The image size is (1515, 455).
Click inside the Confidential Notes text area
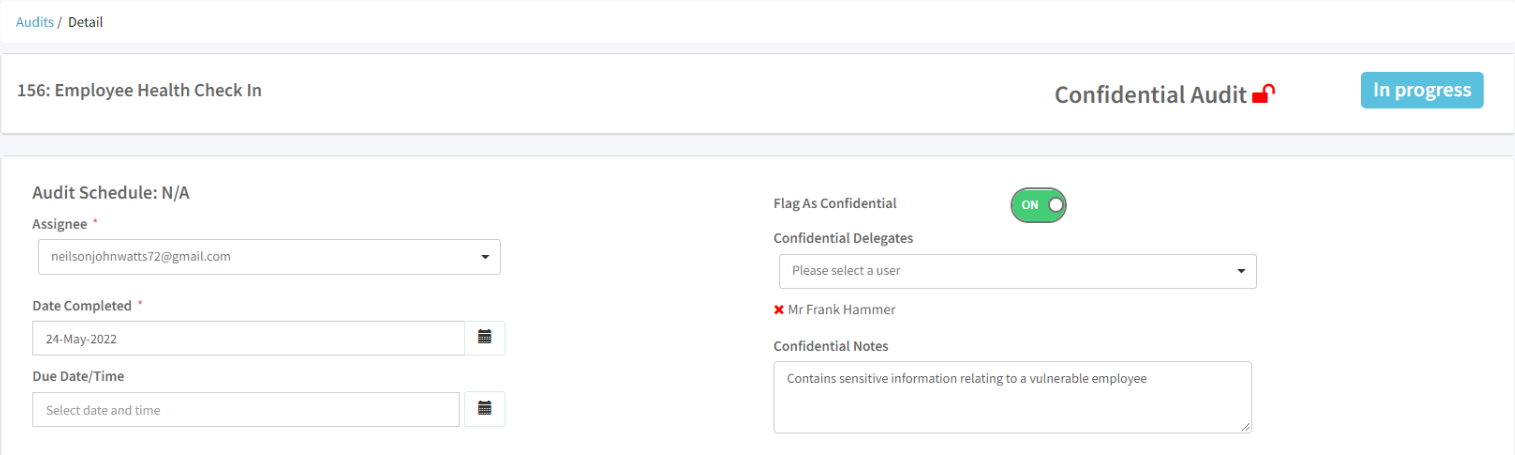click(x=1012, y=398)
